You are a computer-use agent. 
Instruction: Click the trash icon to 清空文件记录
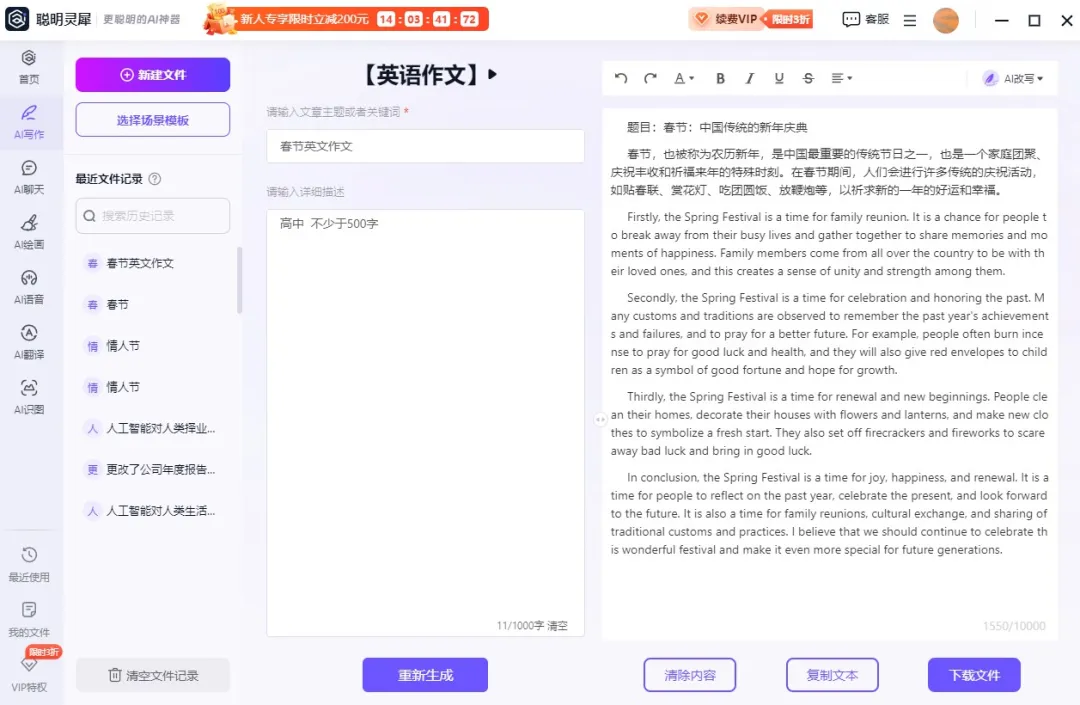click(115, 675)
